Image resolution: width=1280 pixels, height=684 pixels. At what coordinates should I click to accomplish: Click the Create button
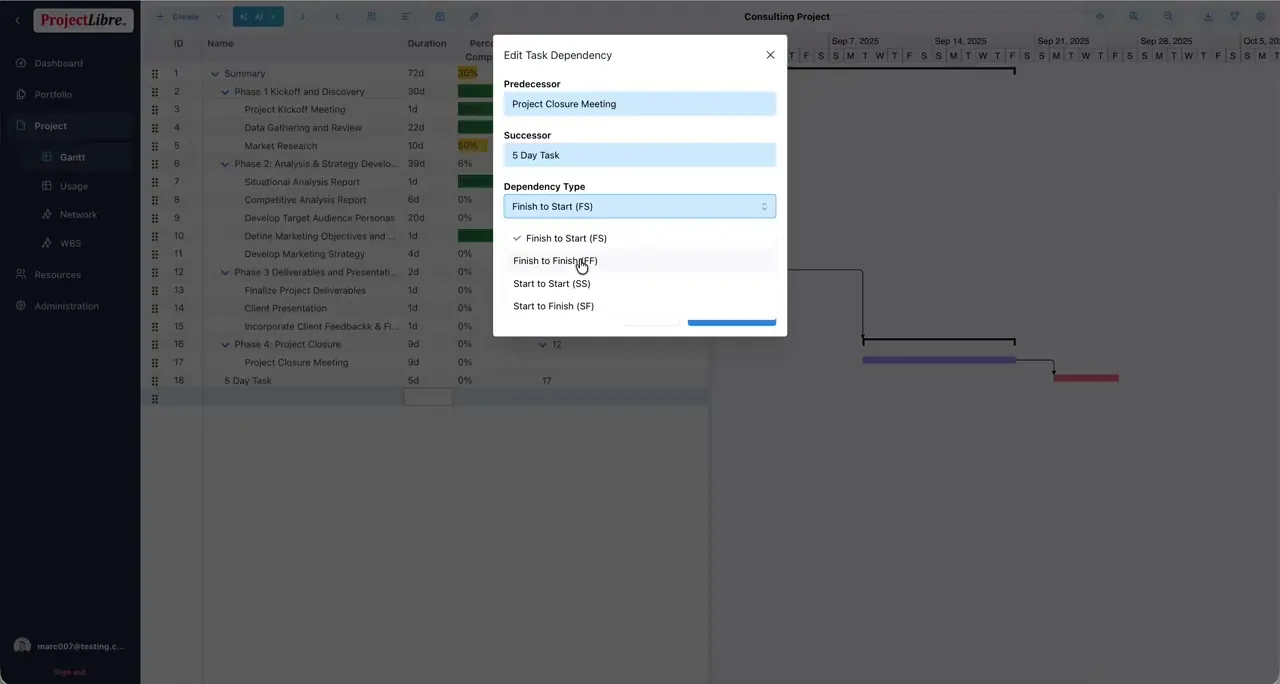click(178, 17)
